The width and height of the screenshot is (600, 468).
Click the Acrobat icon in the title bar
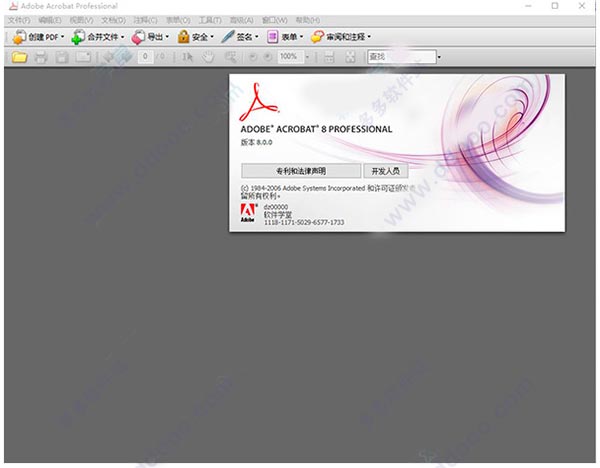(x=13, y=6)
